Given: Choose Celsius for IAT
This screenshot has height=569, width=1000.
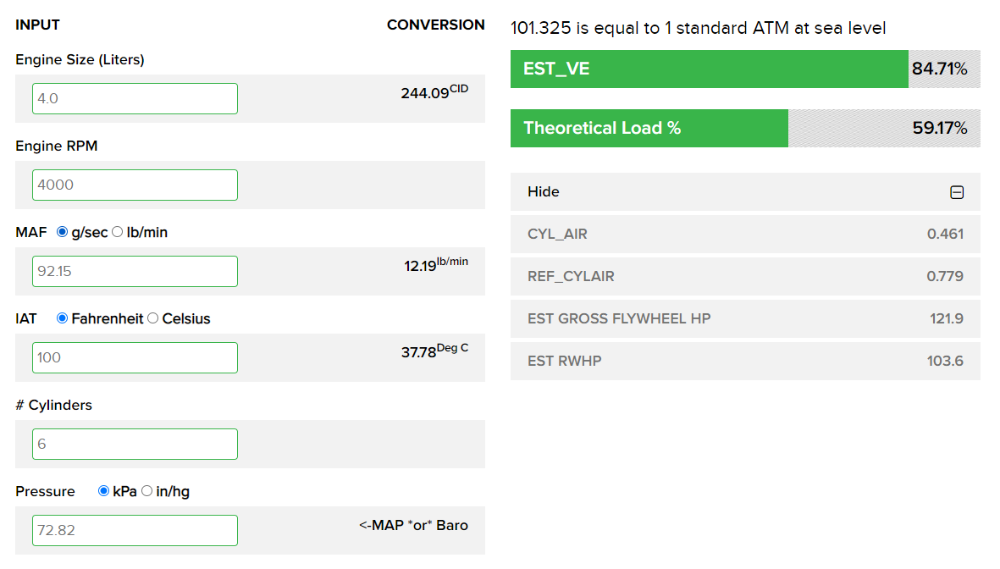Looking at the screenshot, I should click(153, 319).
